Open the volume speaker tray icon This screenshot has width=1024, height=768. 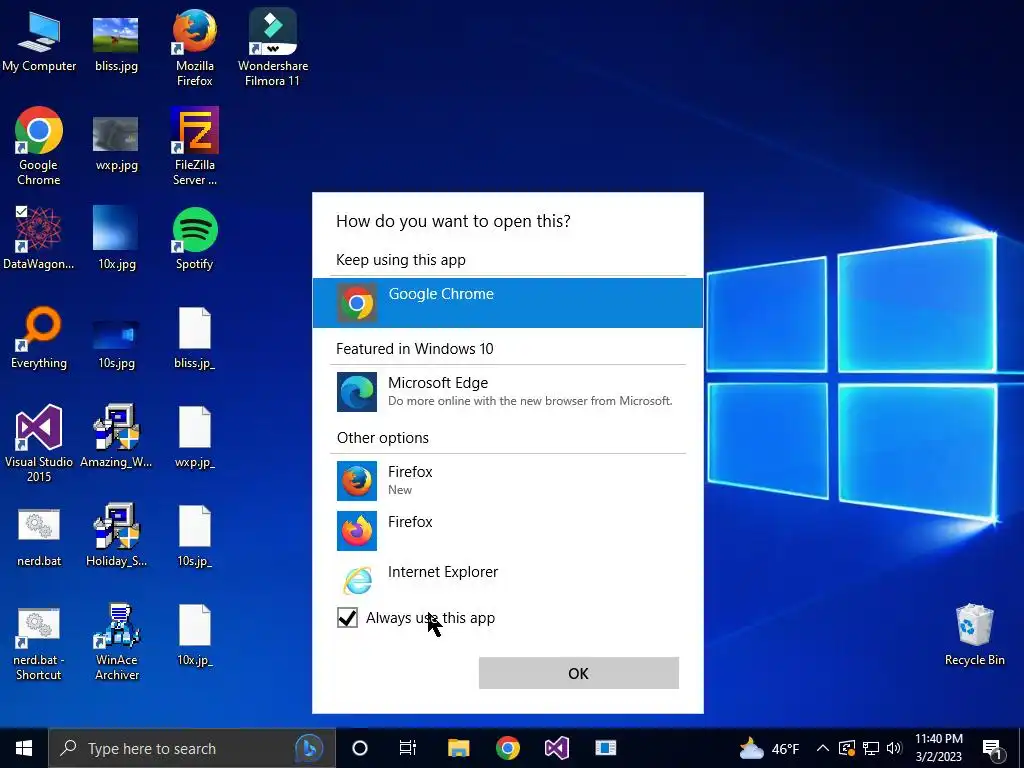pos(894,748)
